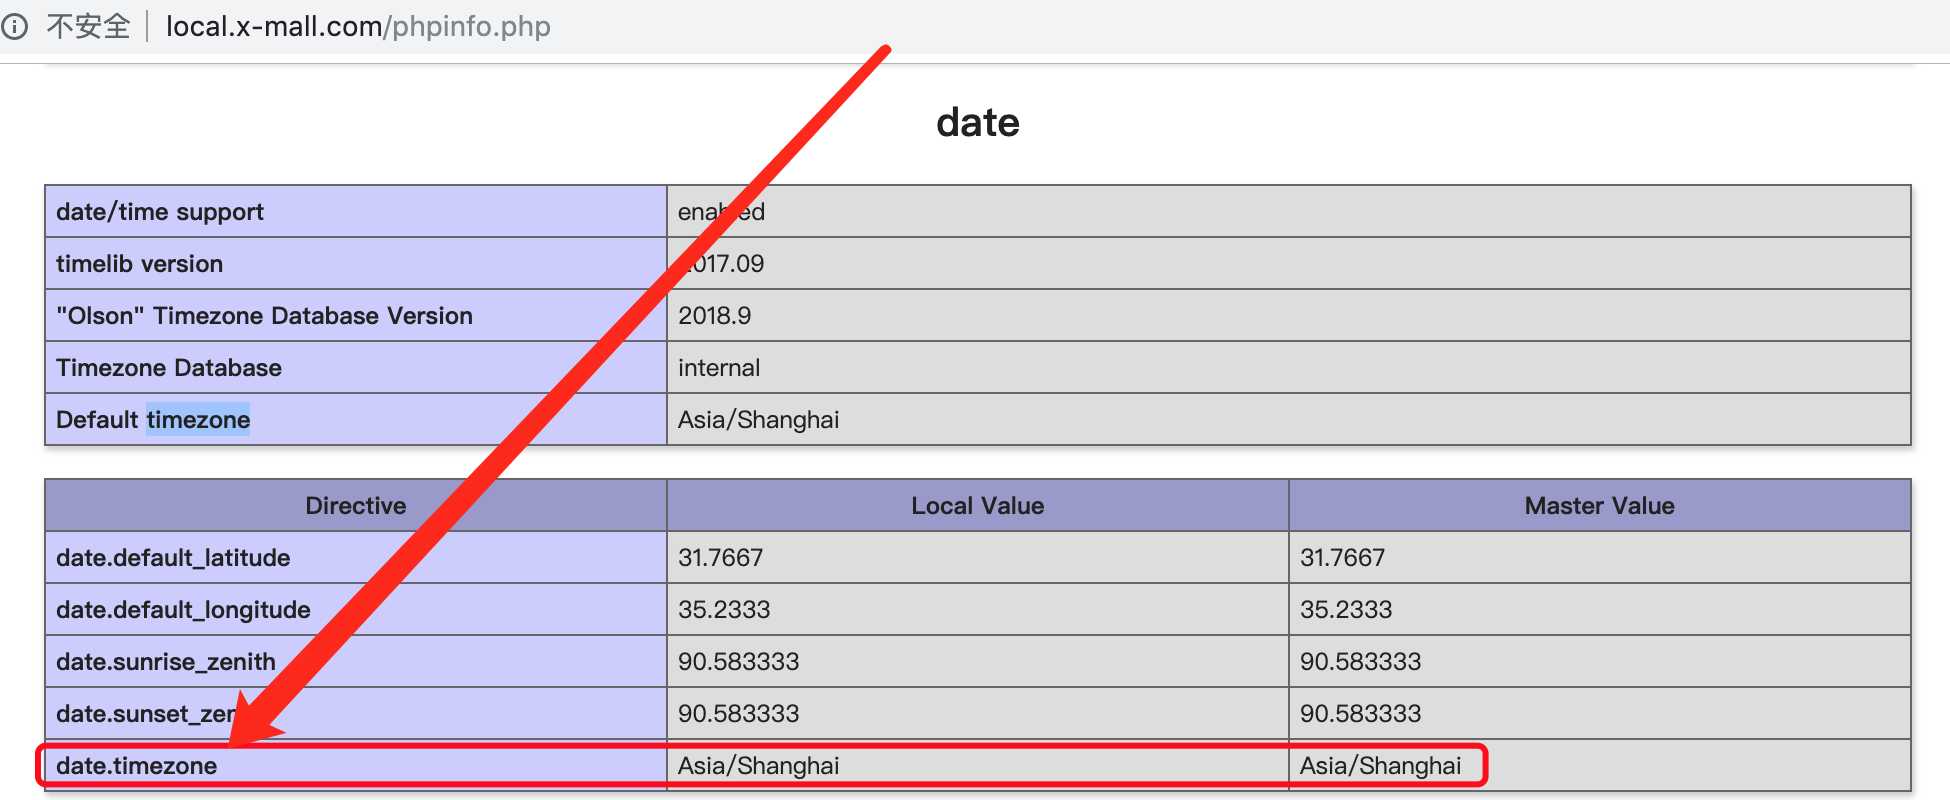This screenshot has height=800, width=1950.
Task: Click the 'Default timezone' label
Action: pyautogui.click(x=153, y=420)
